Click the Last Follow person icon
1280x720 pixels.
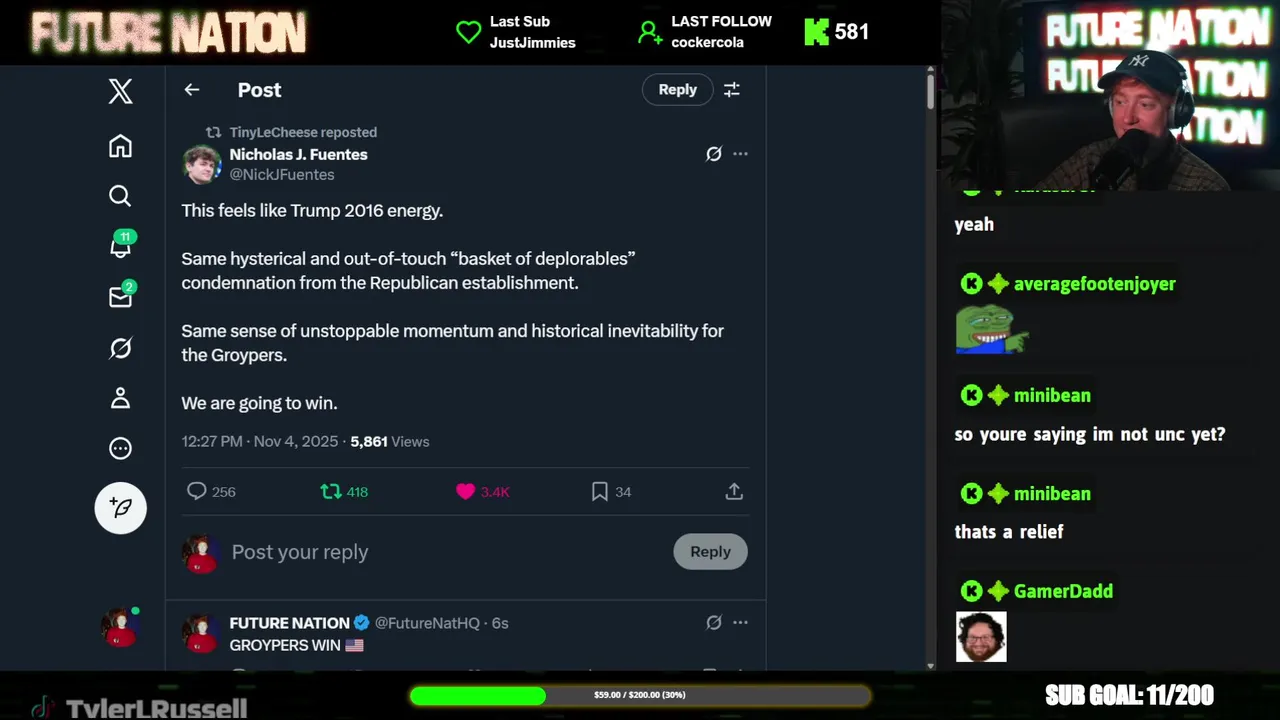pos(650,32)
